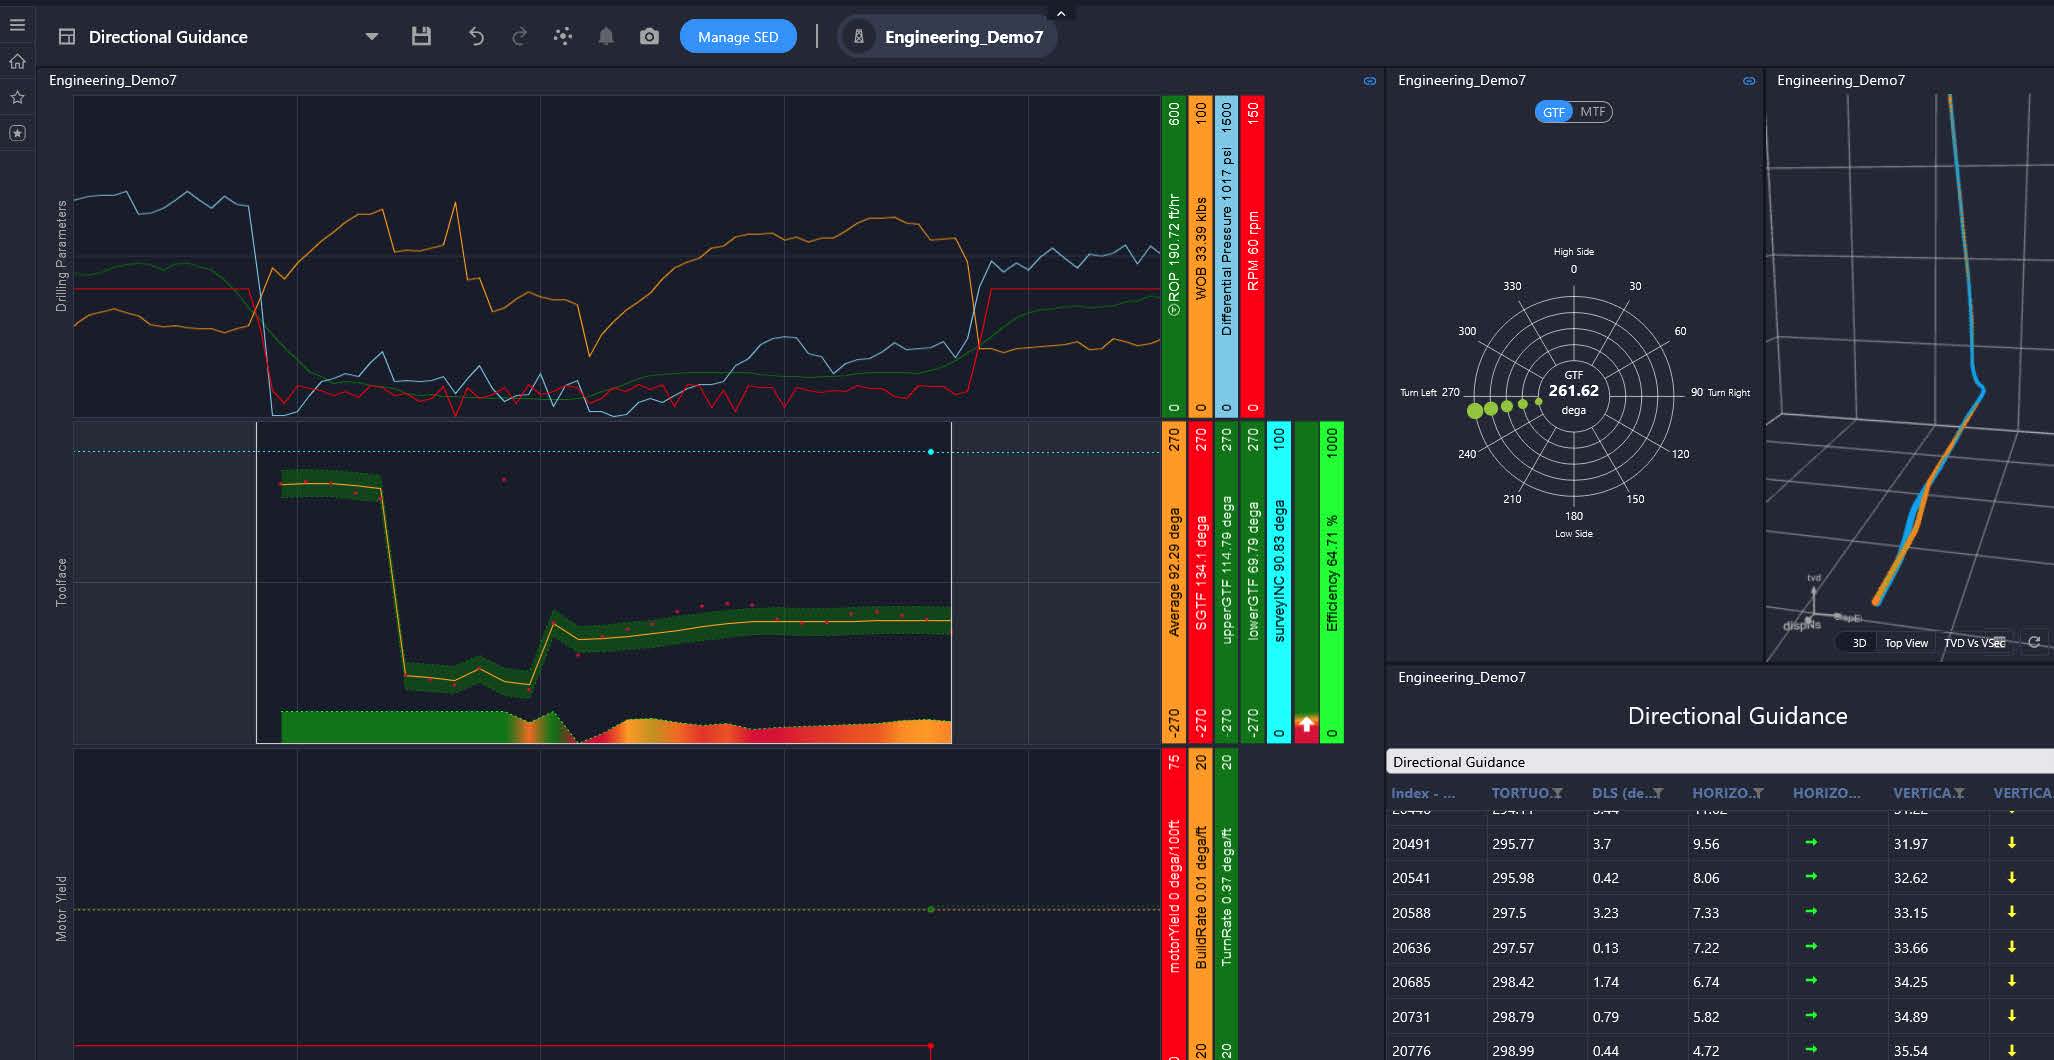Viewport: 2054px width, 1060px height.
Task: Undo the last dashboard change
Action: coord(476,37)
